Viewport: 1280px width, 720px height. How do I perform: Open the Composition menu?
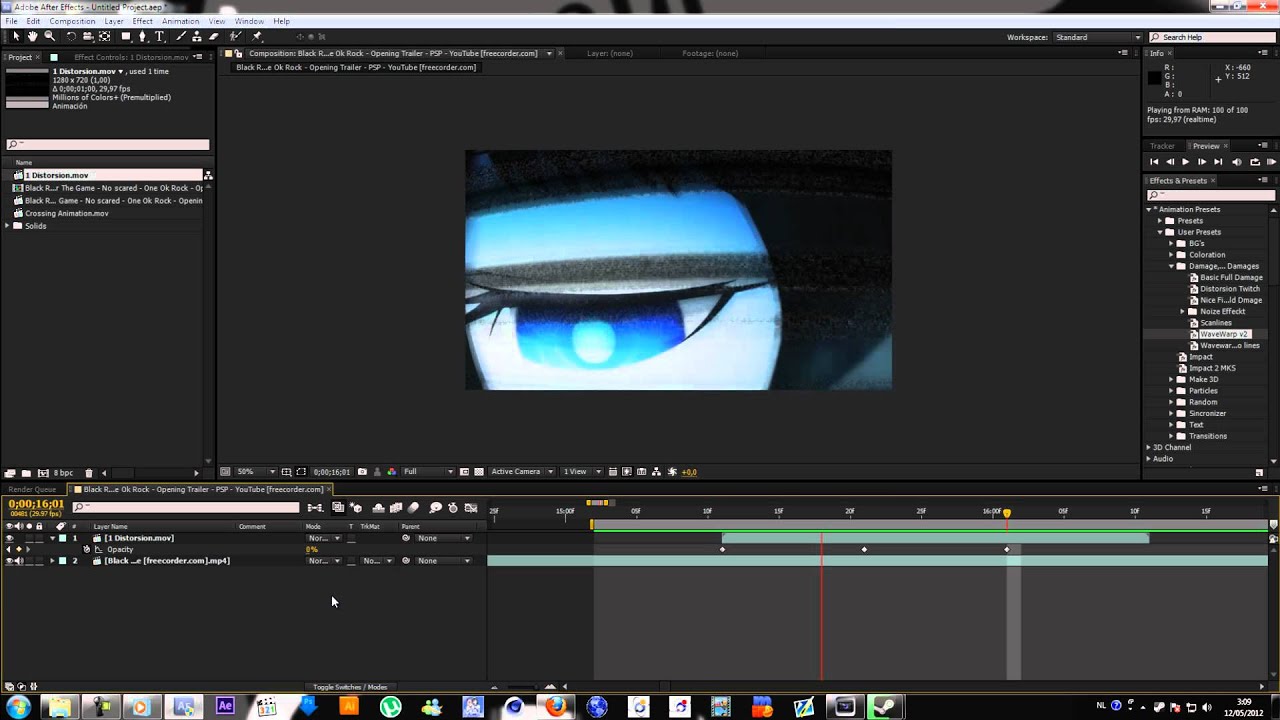click(x=72, y=21)
